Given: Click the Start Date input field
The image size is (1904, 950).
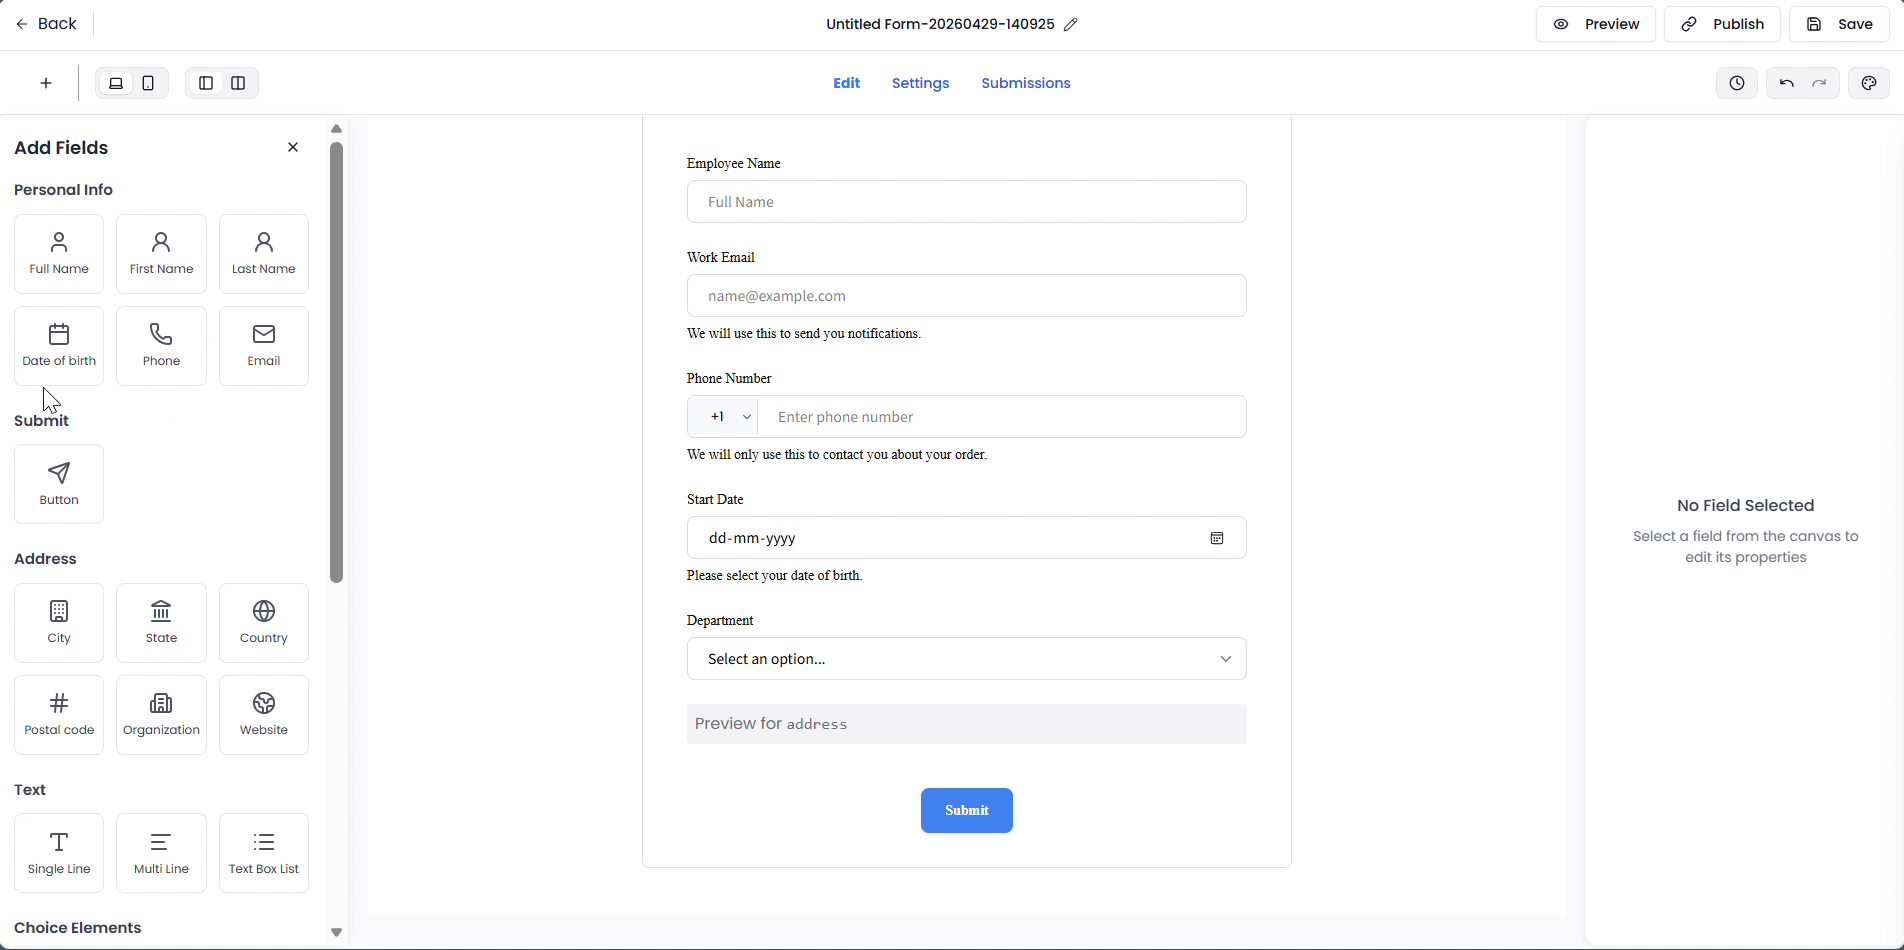Looking at the screenshot, I should [967, 538].
